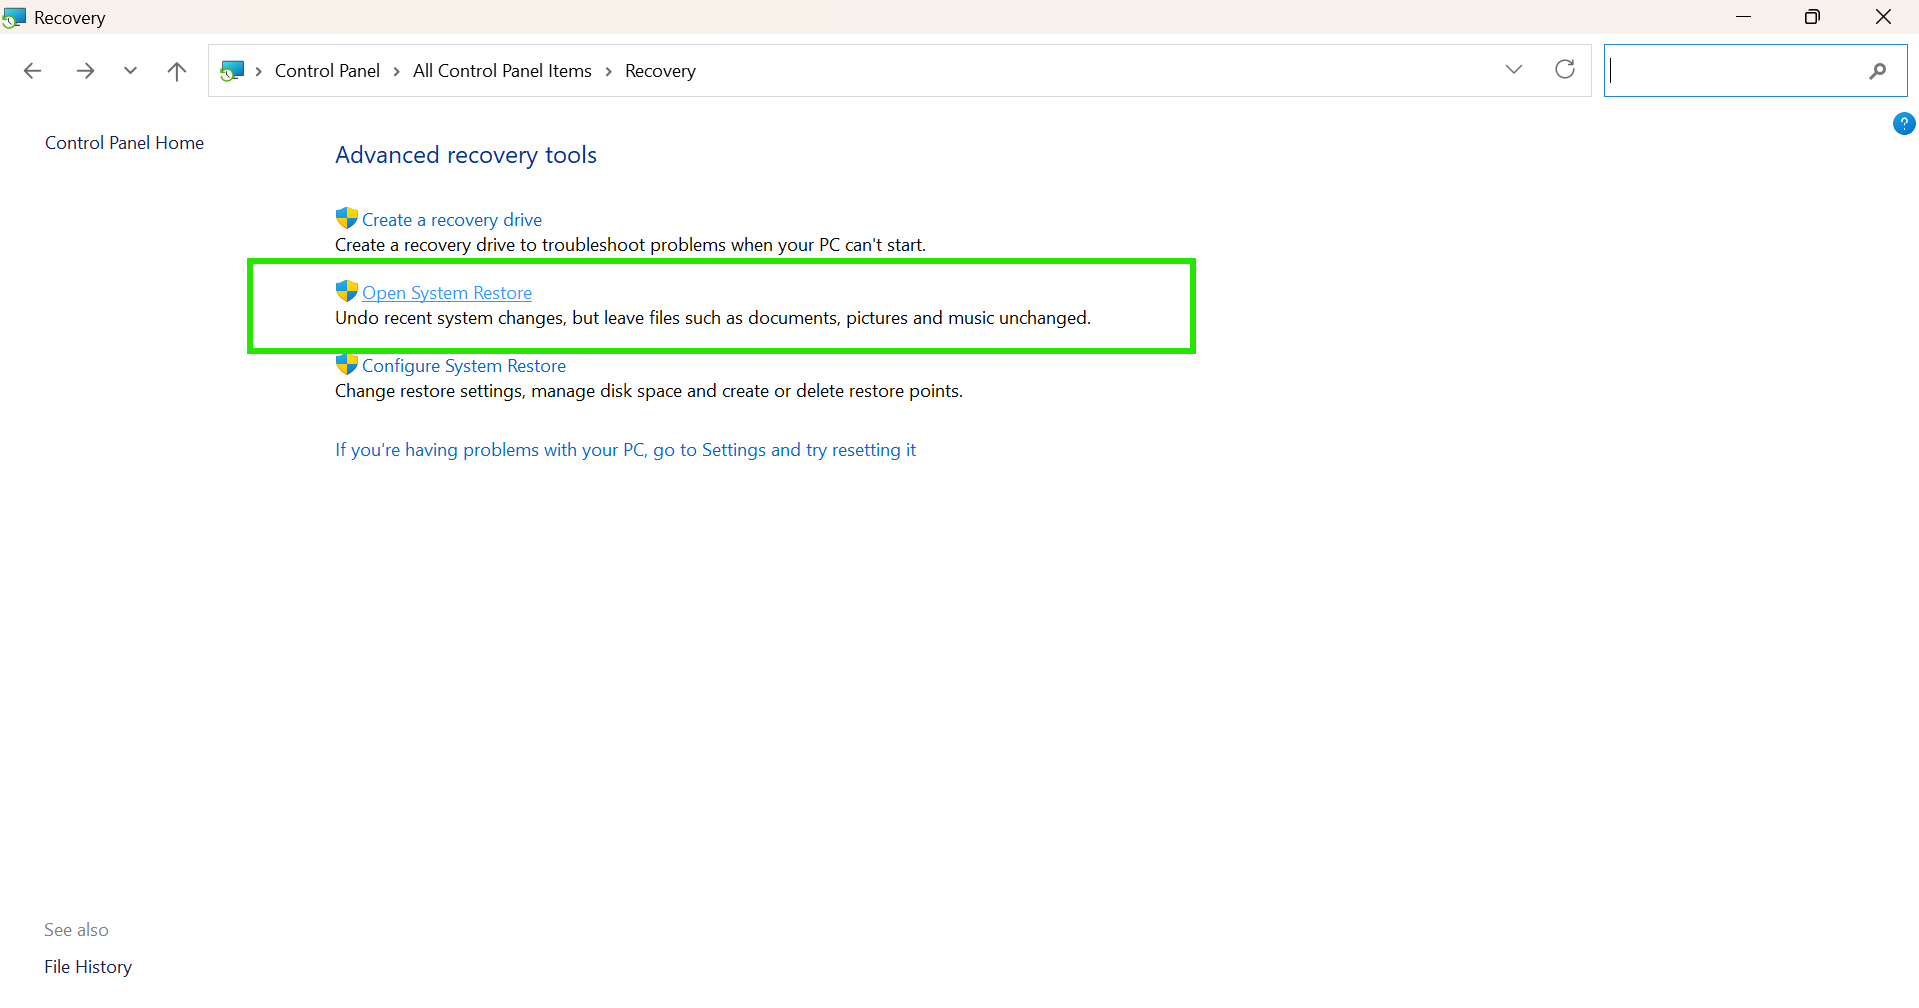Expand chevron after Control Panel breadcrumb
1919x1008 pixels.
397,71
